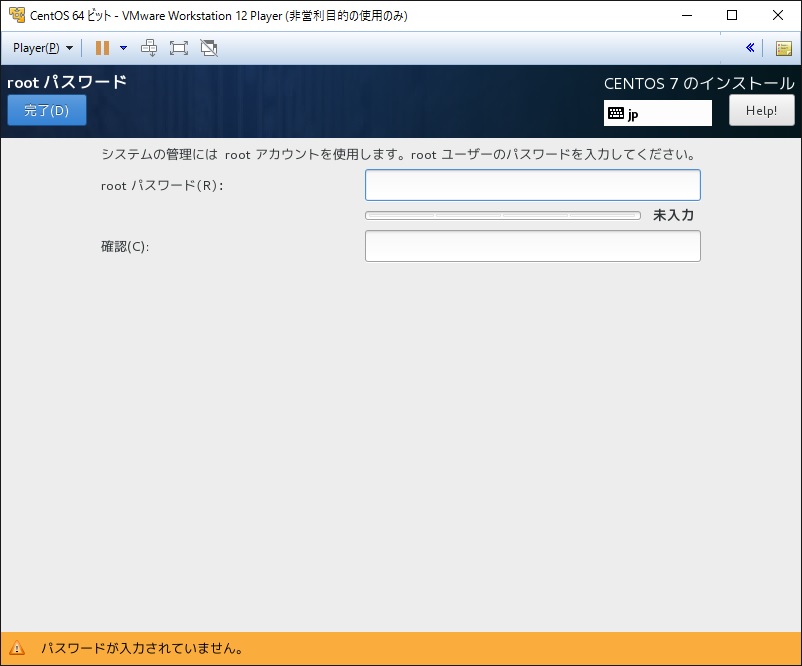
Task: Click the 完了(D) button
Action: pyautogui.click(x=46, y=110)
